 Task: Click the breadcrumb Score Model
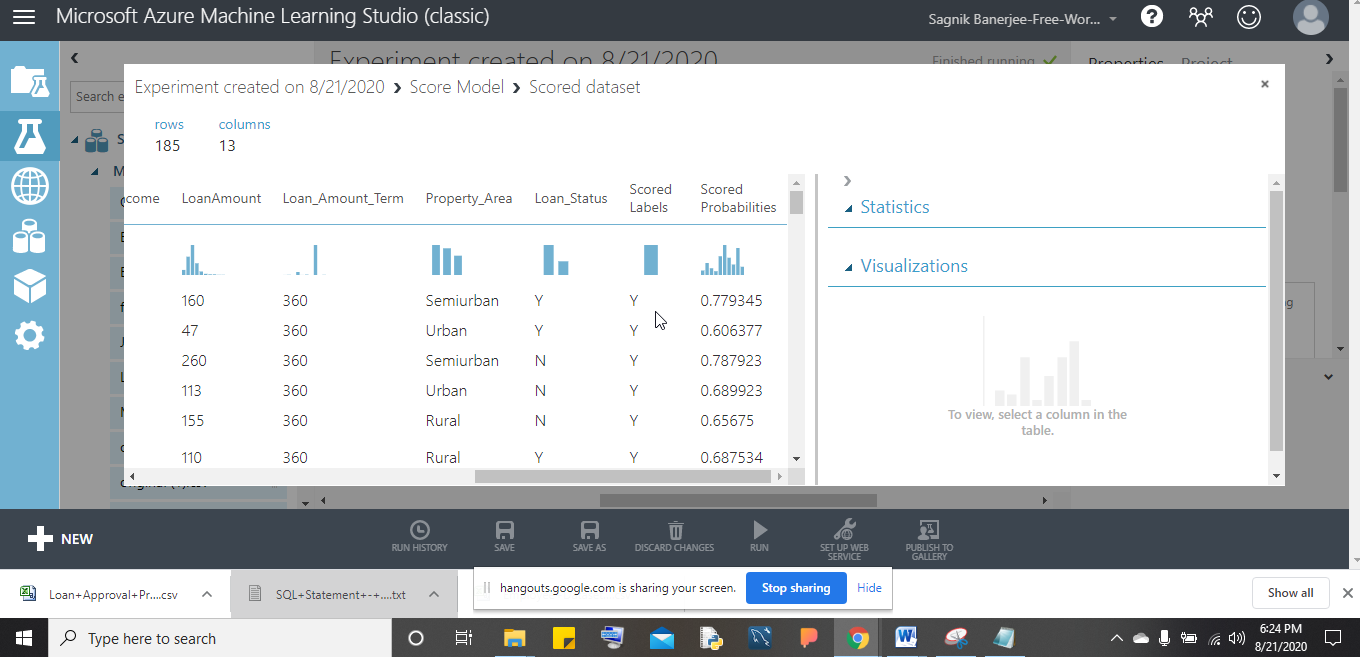pyautogui.click(x=456, y=87)
